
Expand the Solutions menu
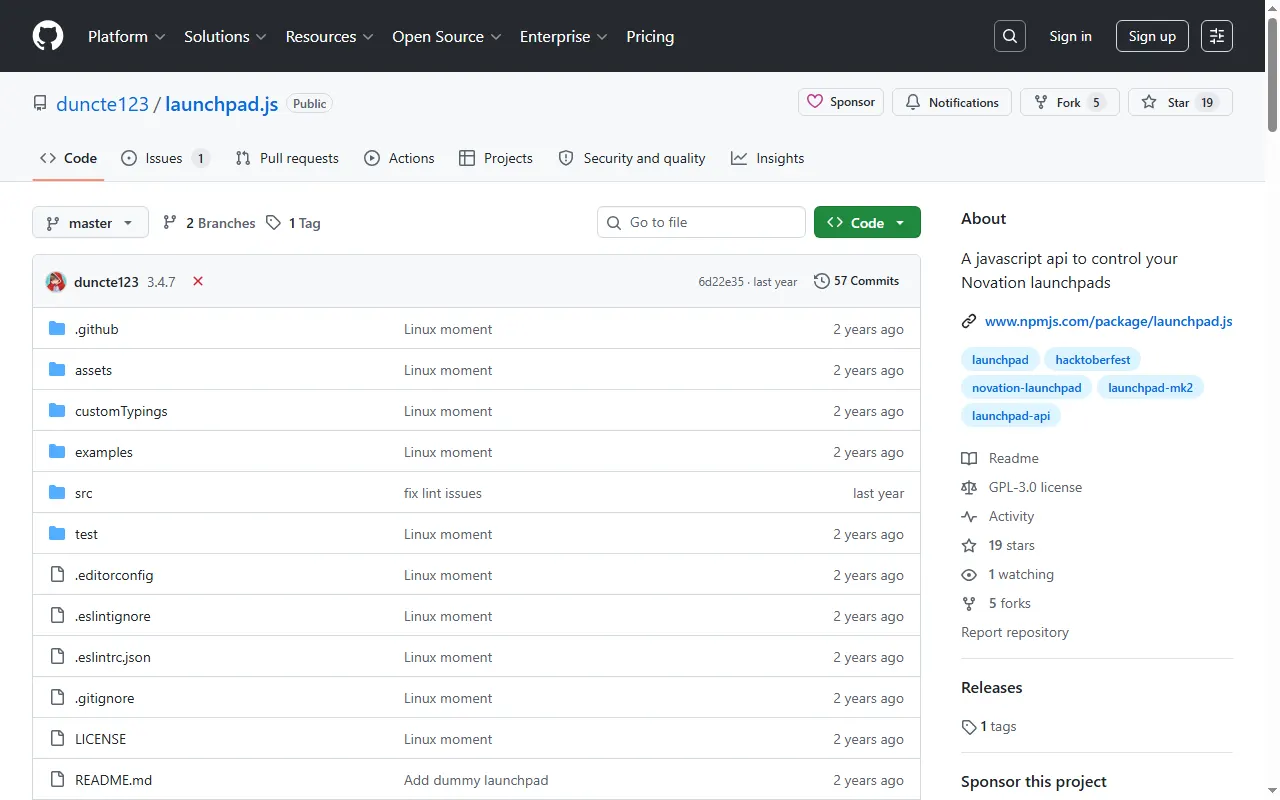coord(225,36)
